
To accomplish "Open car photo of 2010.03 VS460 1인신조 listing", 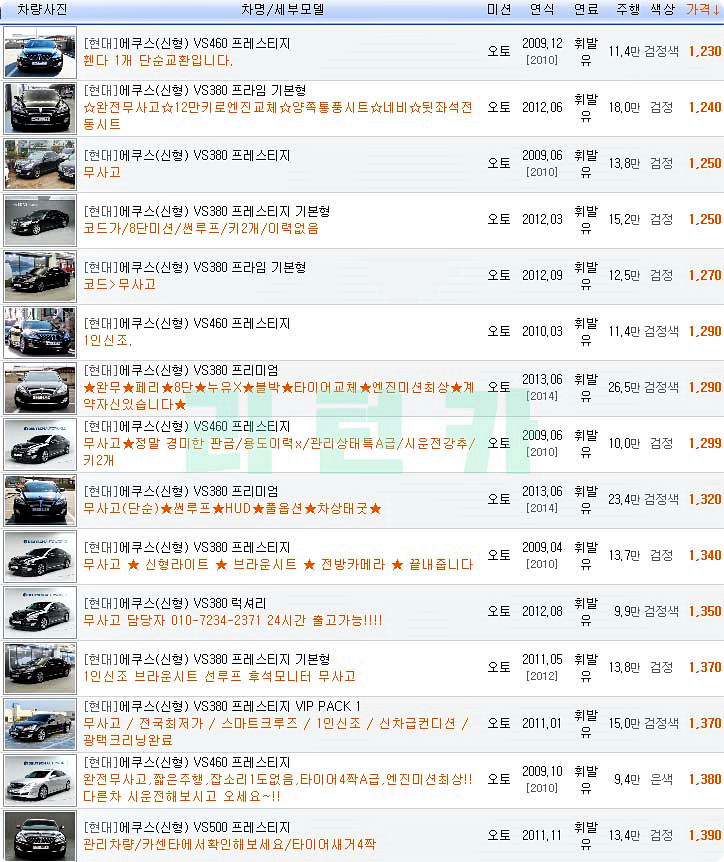I will [x=40, y=333].
